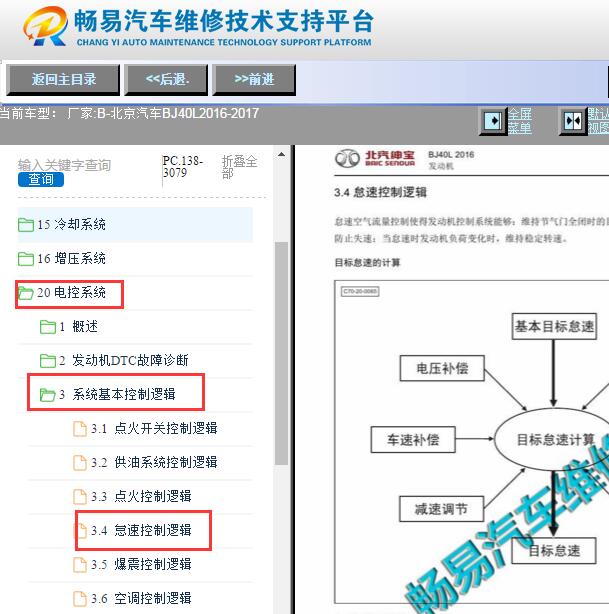The image size is (609, 614).
Task: Open 3.6 空调控制逻辑 document
Action: pyautogui.click(x=141, y=599)
